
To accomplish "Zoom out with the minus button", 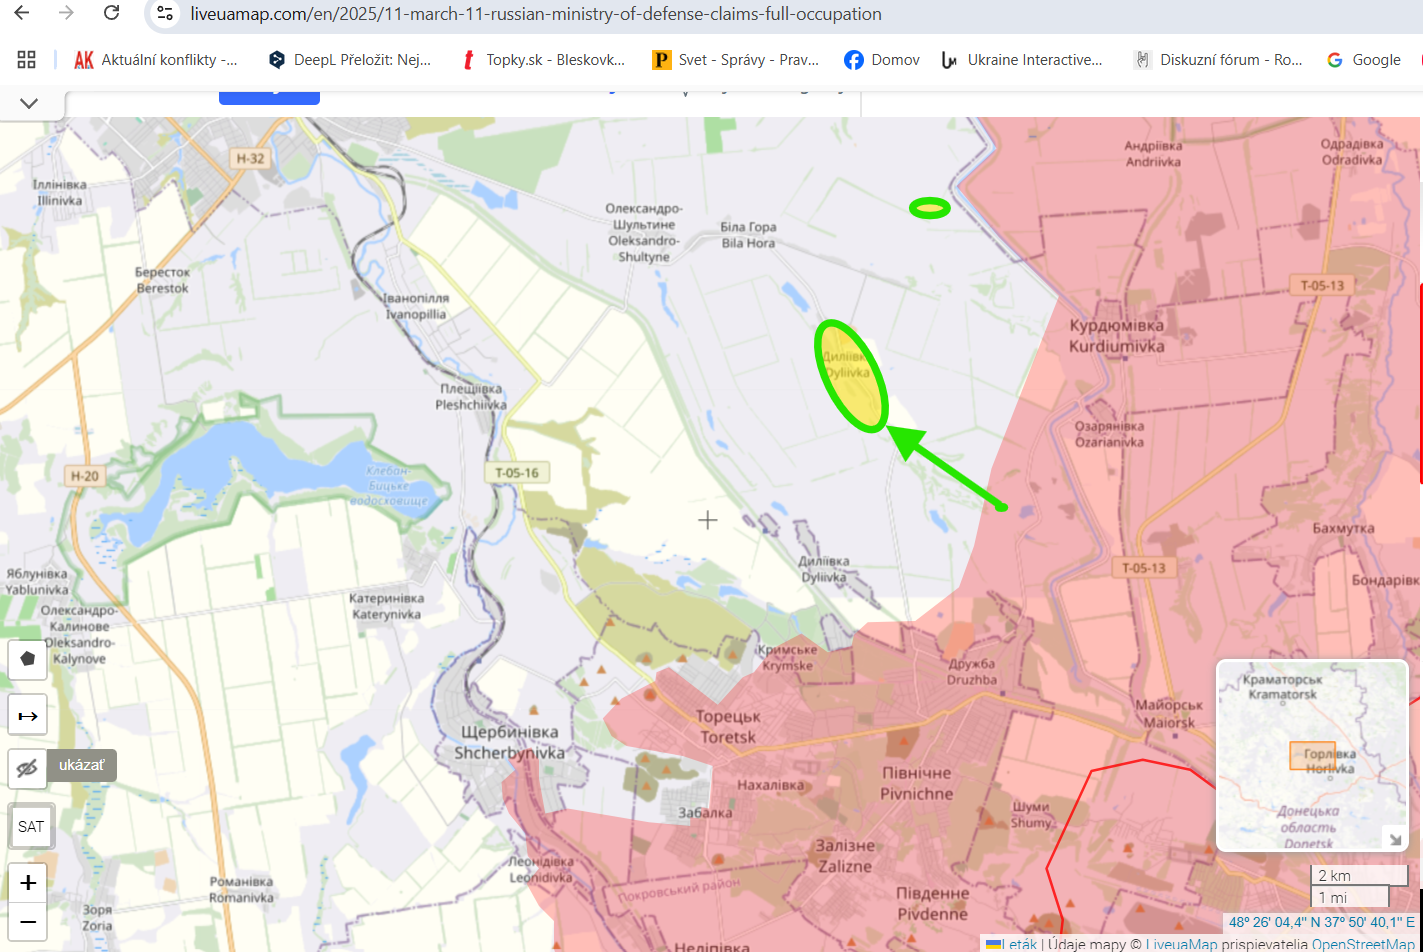I will click(28, 921).
